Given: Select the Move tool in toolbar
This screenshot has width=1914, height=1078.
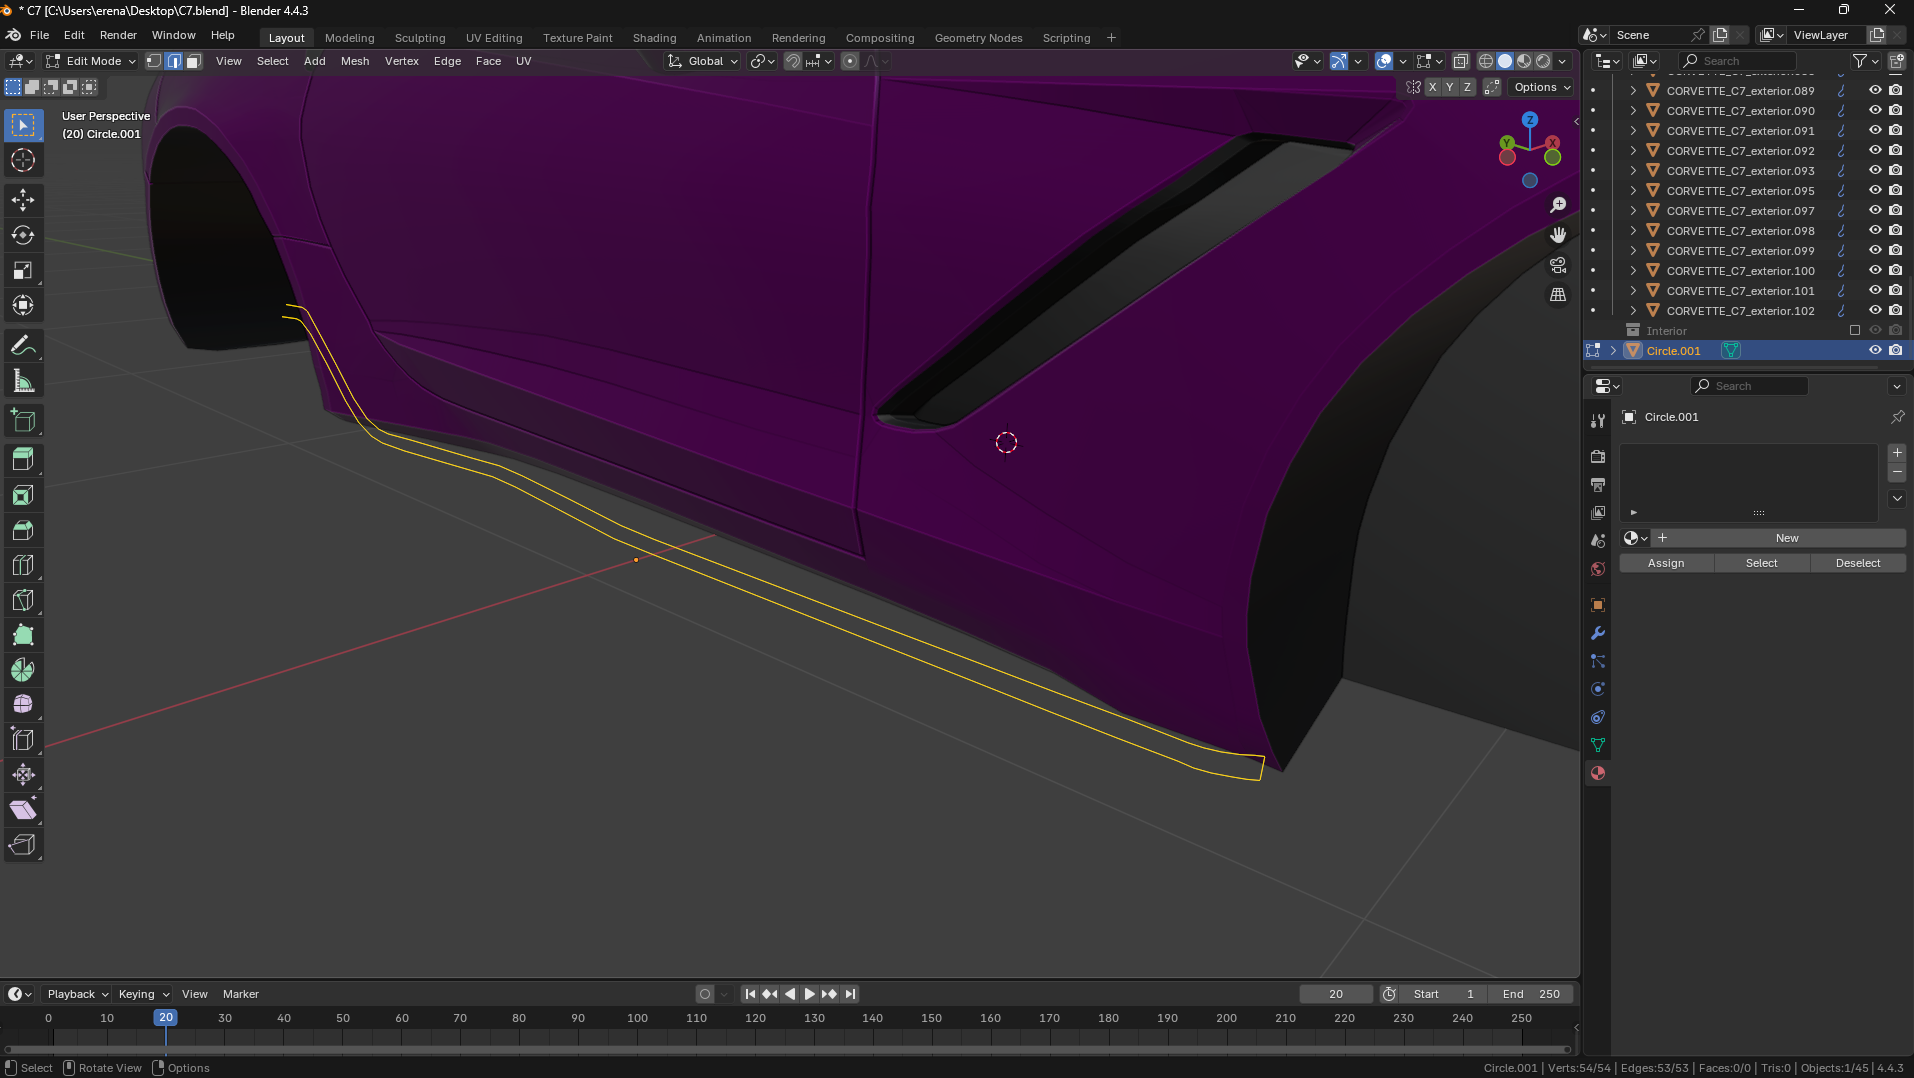Looking at the screenshot, I should 23,200.
